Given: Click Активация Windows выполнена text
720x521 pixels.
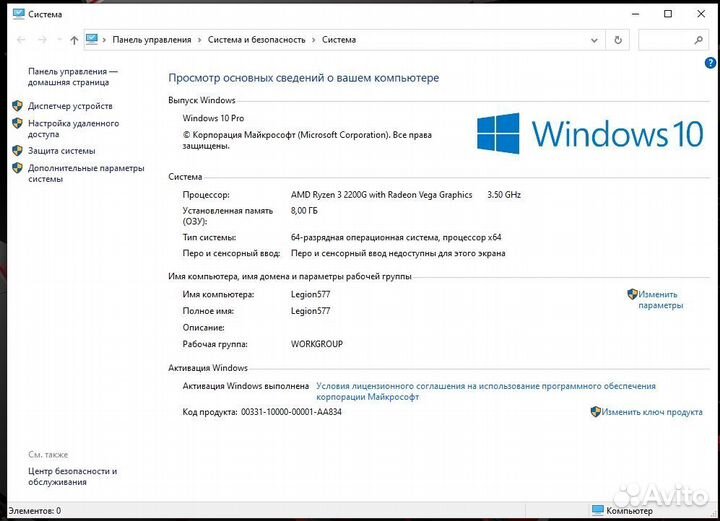Looking at the screenshot, I should 246,386.
